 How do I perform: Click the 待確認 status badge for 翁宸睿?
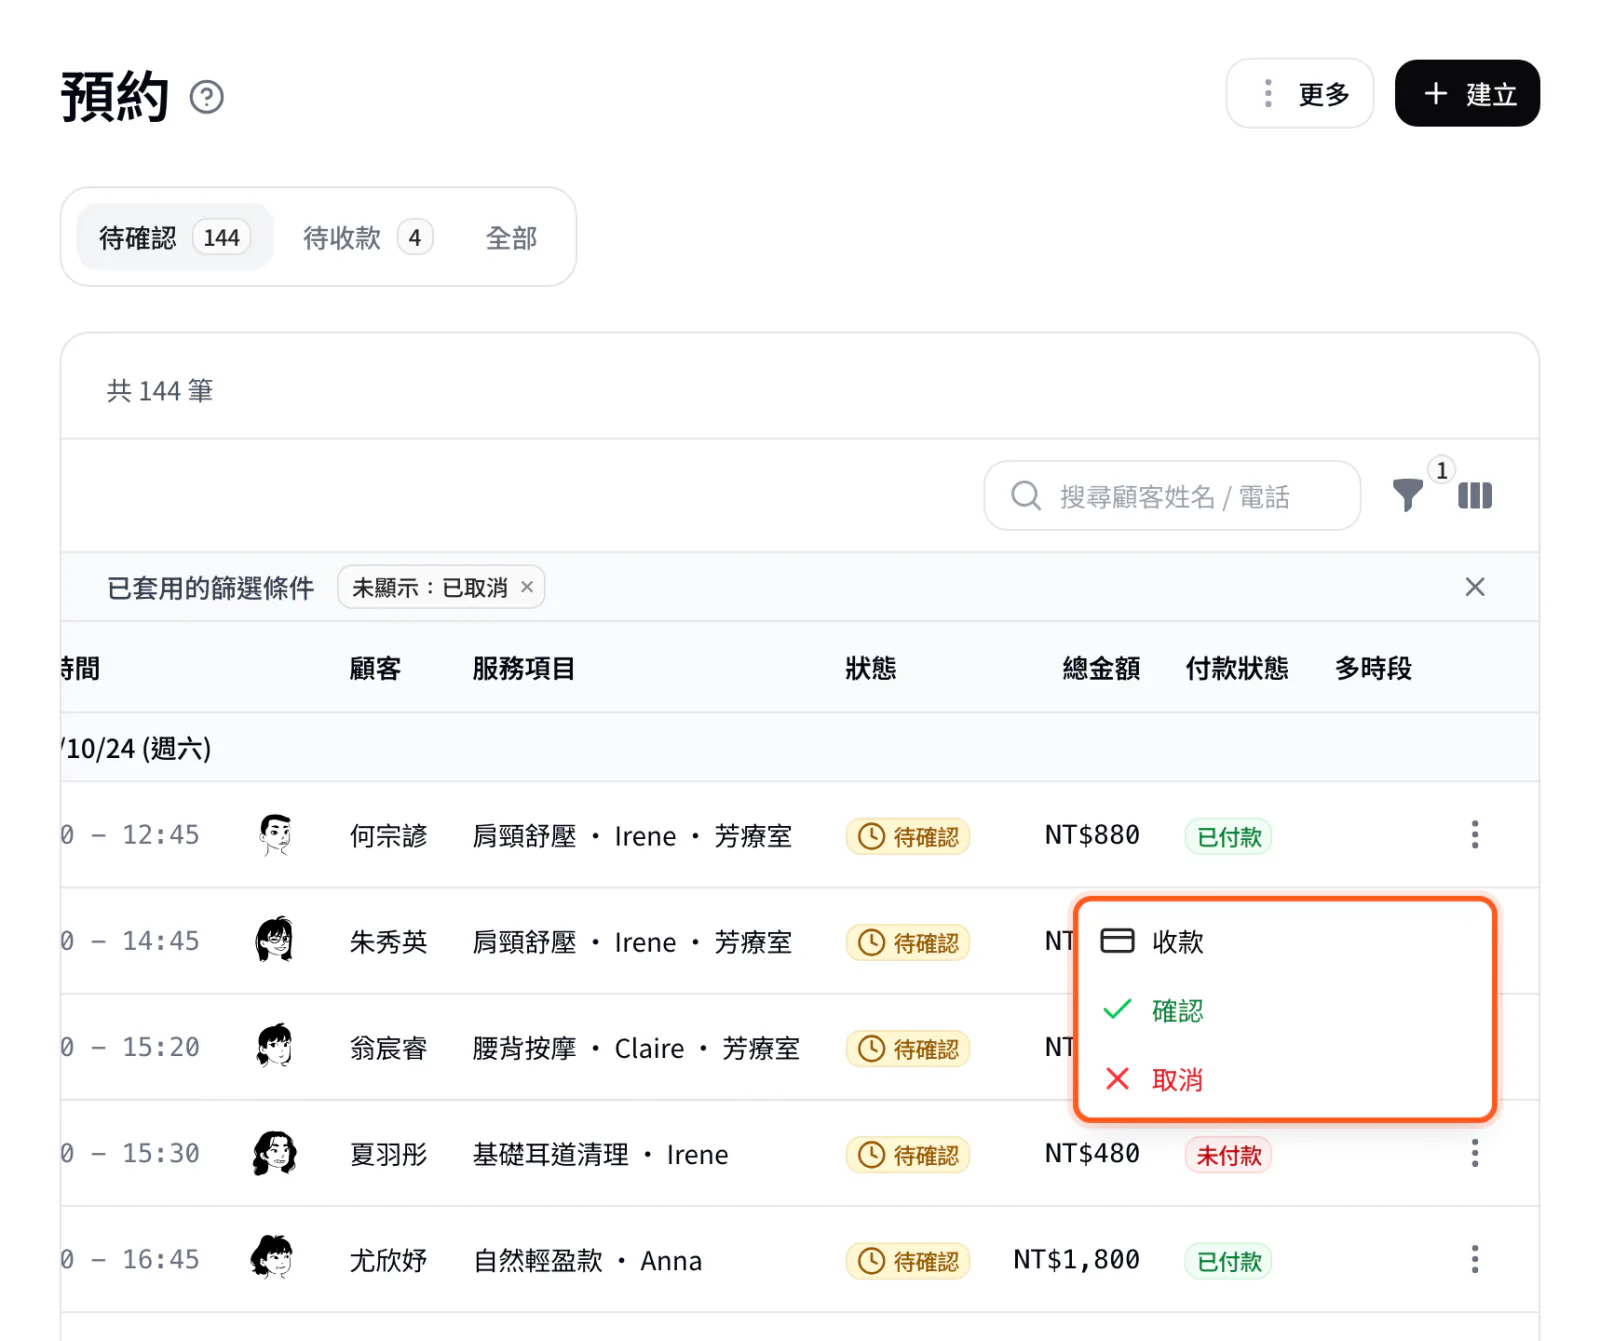pos(908,1048)
